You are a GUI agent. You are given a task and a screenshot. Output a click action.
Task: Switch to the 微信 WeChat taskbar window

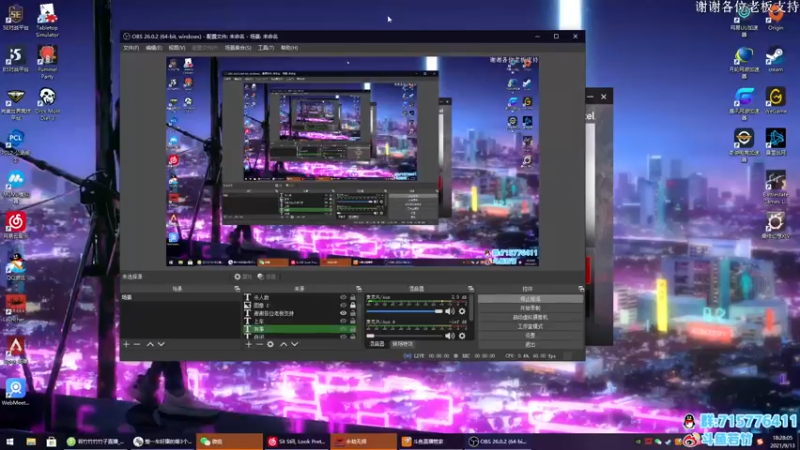[x=229, y=441]
